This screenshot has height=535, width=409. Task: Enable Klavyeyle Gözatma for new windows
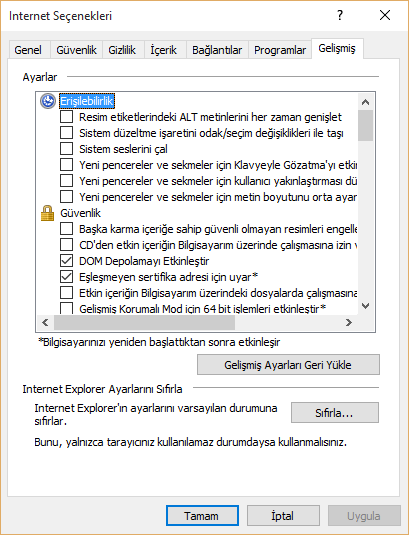pyautogui.click(x=66, y=165)
